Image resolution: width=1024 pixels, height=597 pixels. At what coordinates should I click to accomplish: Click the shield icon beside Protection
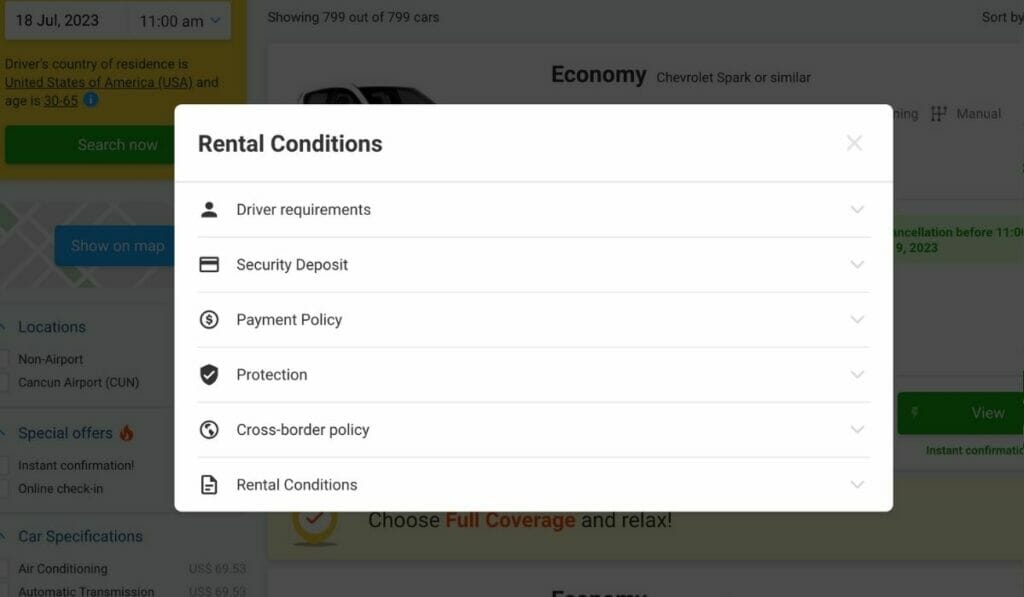coord(209,375)
